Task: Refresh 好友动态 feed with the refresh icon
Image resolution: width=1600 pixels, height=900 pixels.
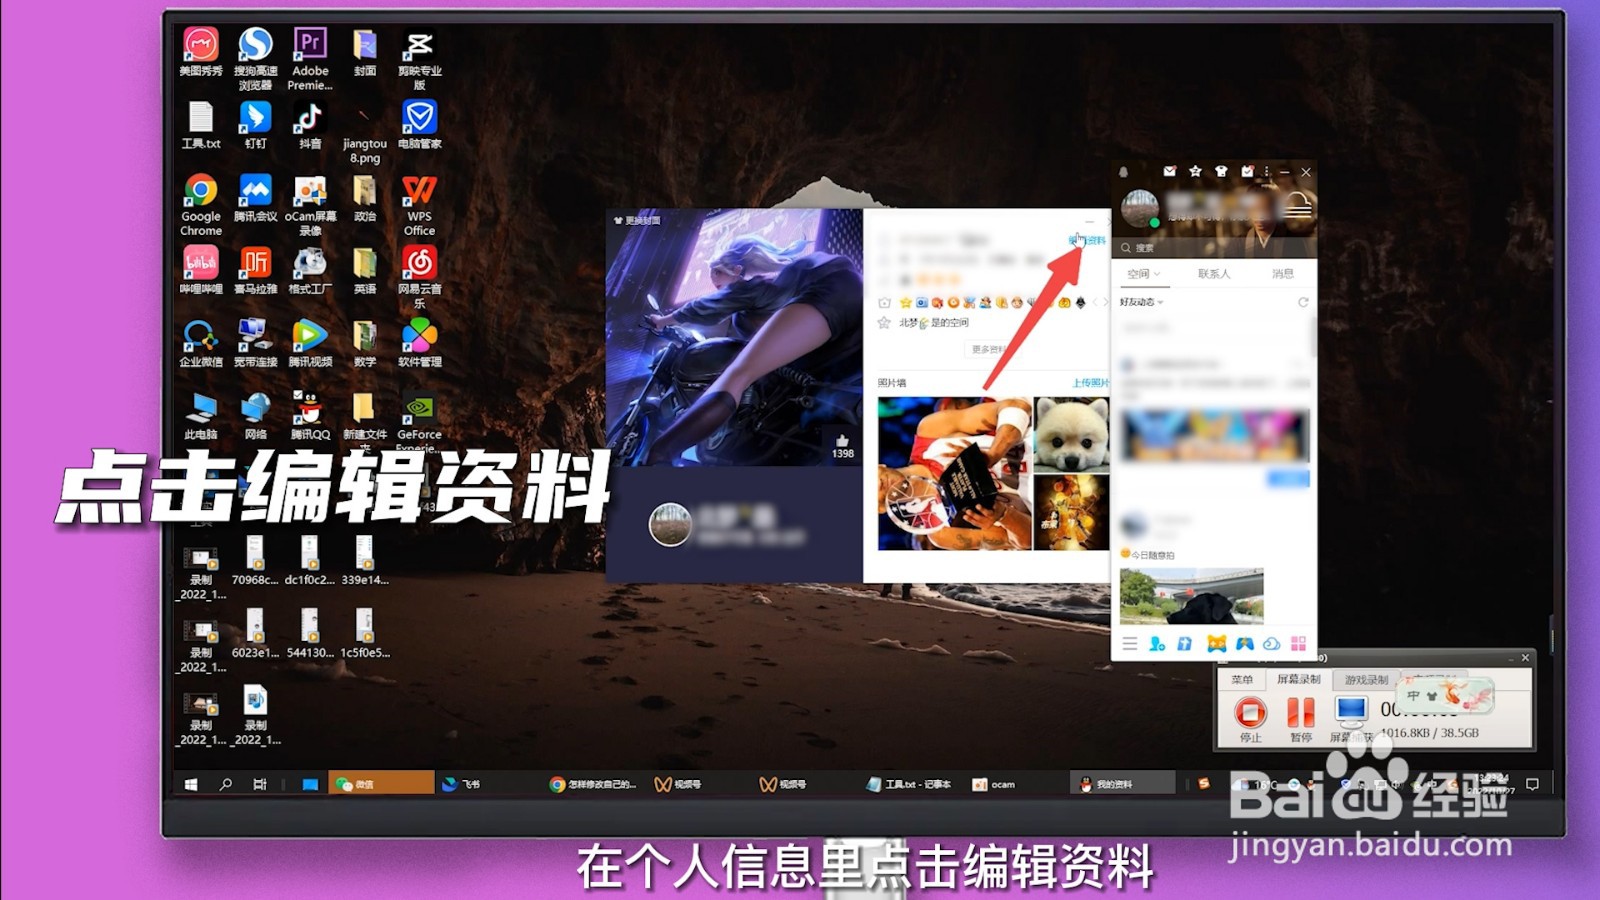Action: 1303,303
